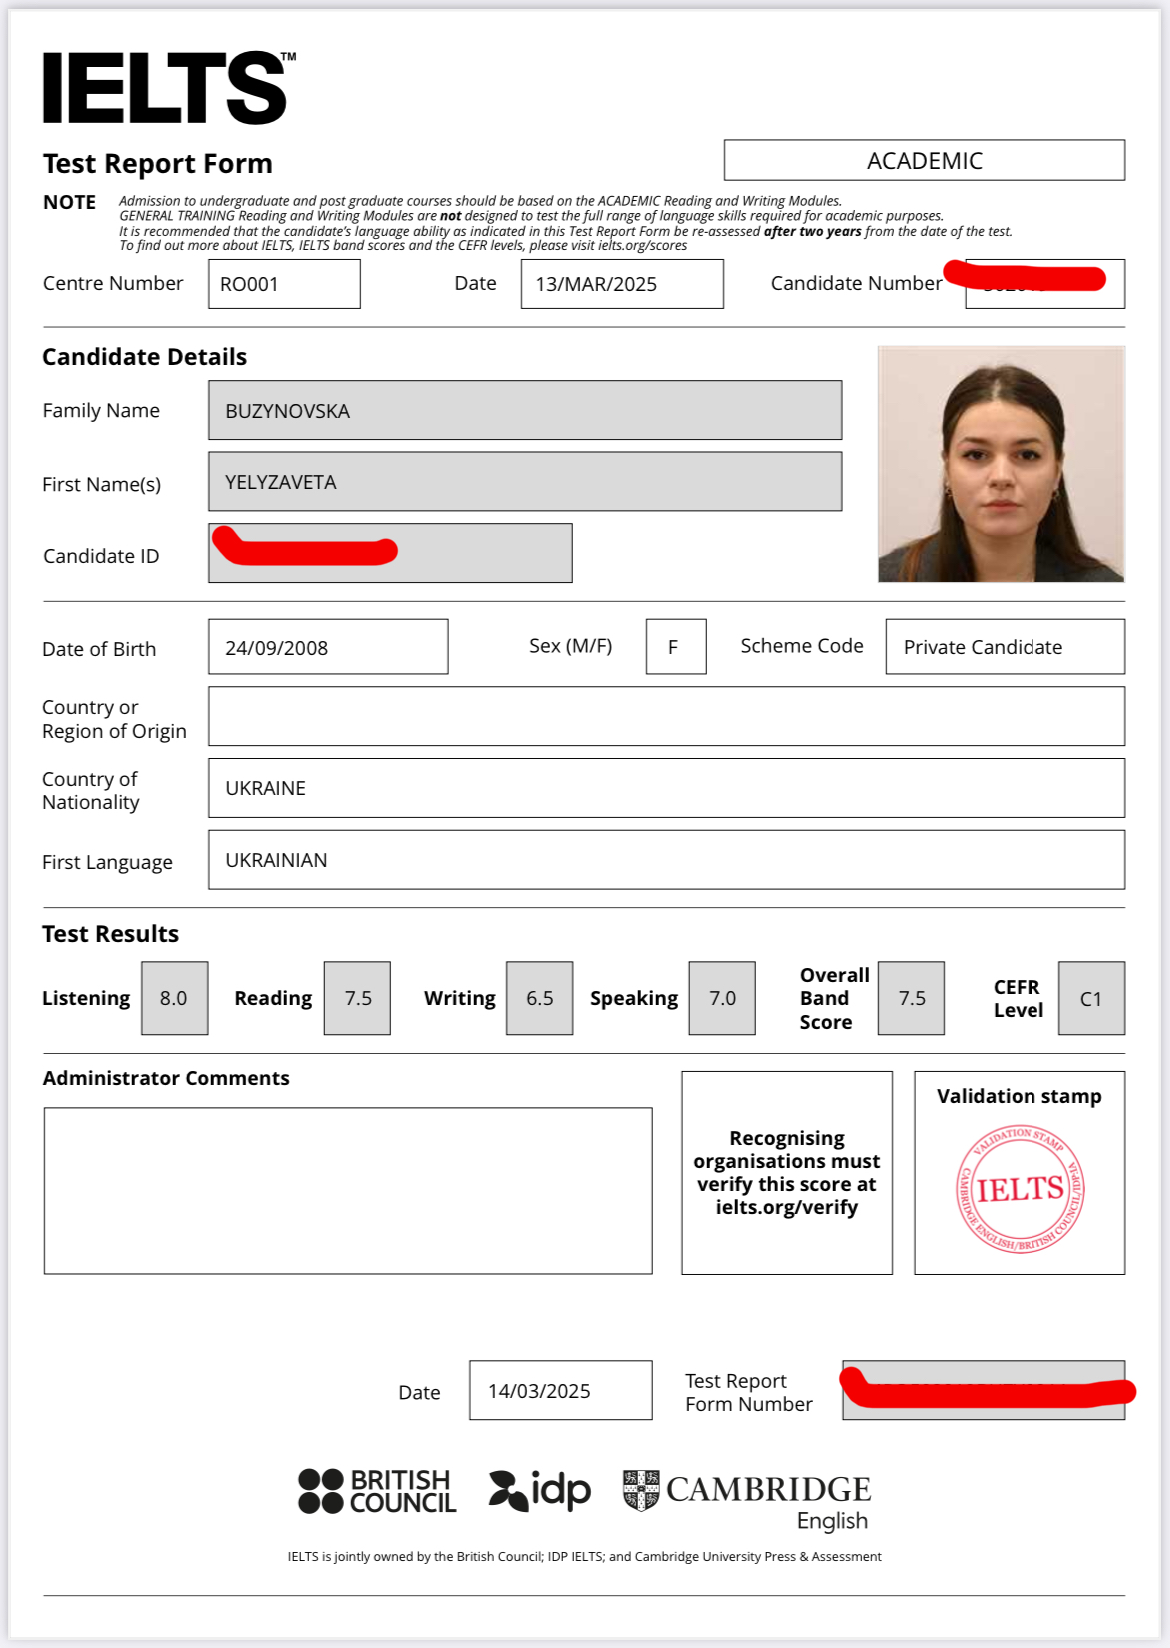Viewport: 1170px width, 1648px height.
Task: Click the "Country or Region of Origin" label
Action: (x=114, y=719)
